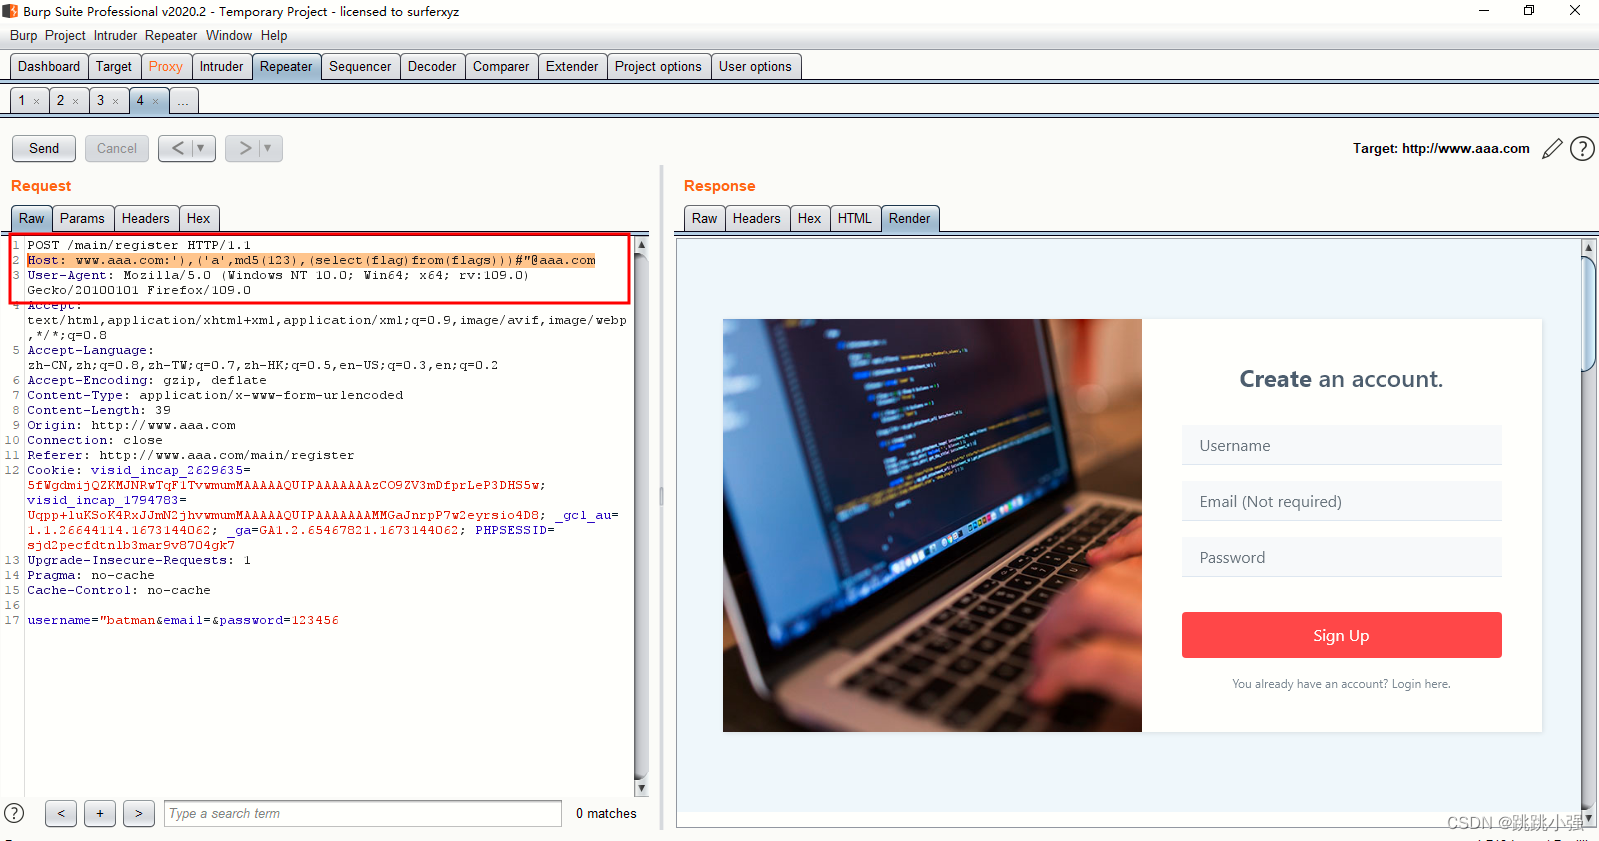Click the Email (Not required) field
1599x841 pixels.
(1341, 501)
